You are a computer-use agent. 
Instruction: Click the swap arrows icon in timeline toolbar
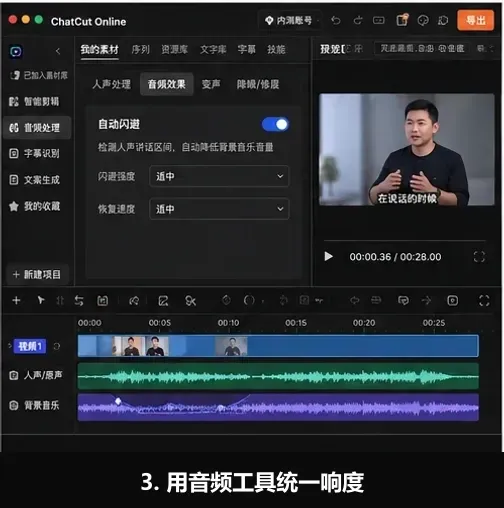pos(79,301)
